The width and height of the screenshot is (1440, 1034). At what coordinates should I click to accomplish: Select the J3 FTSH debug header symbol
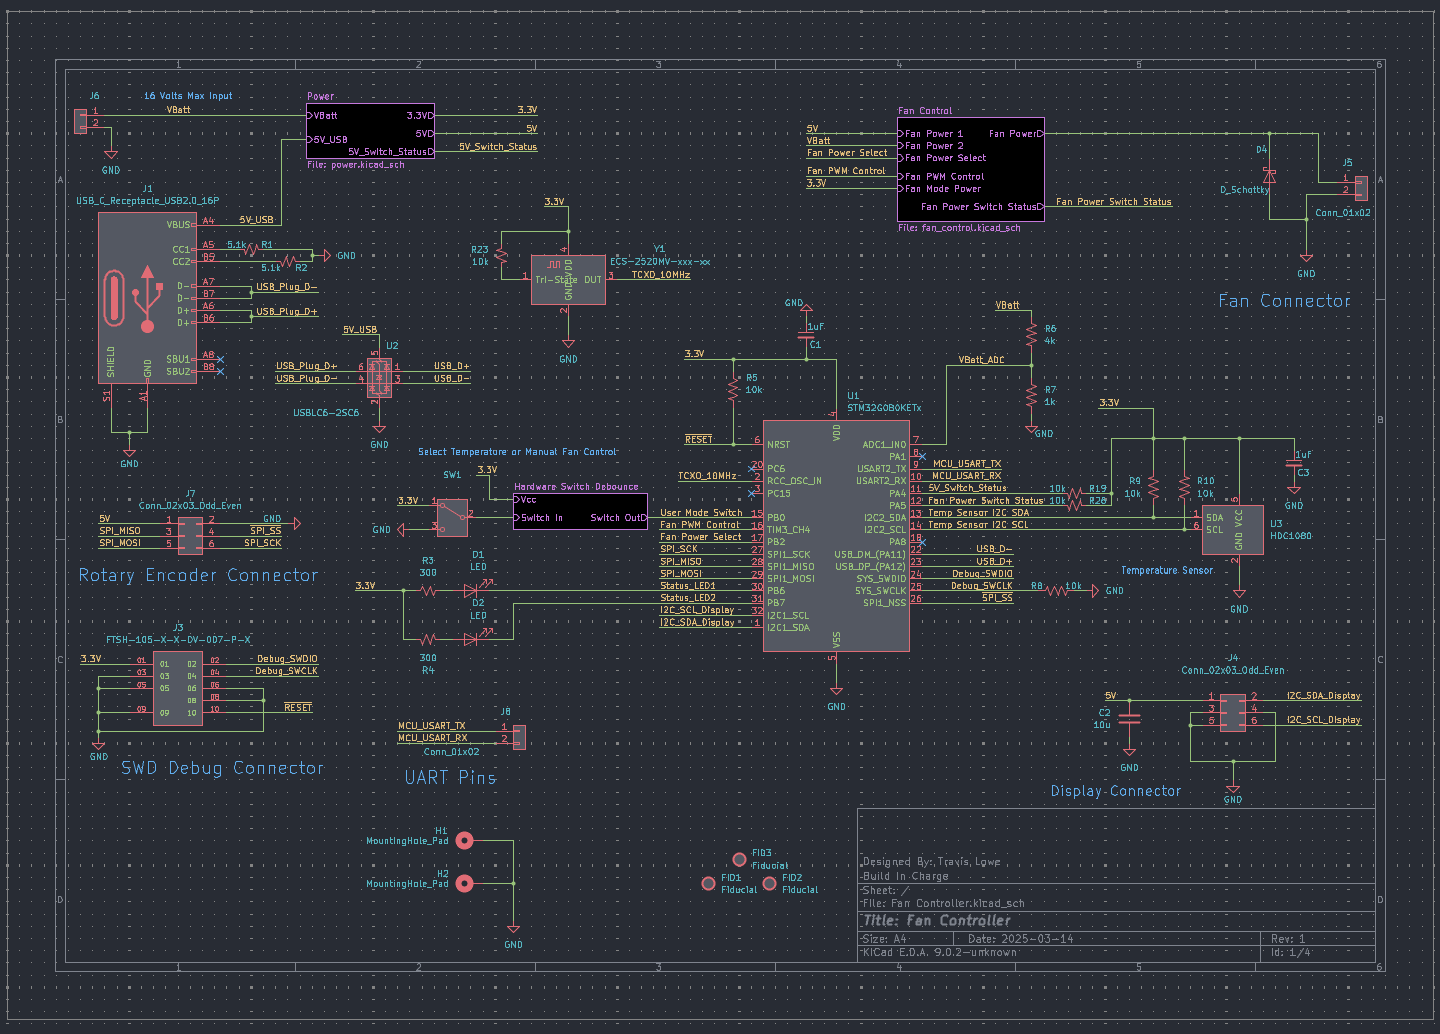tap(176, 687)
